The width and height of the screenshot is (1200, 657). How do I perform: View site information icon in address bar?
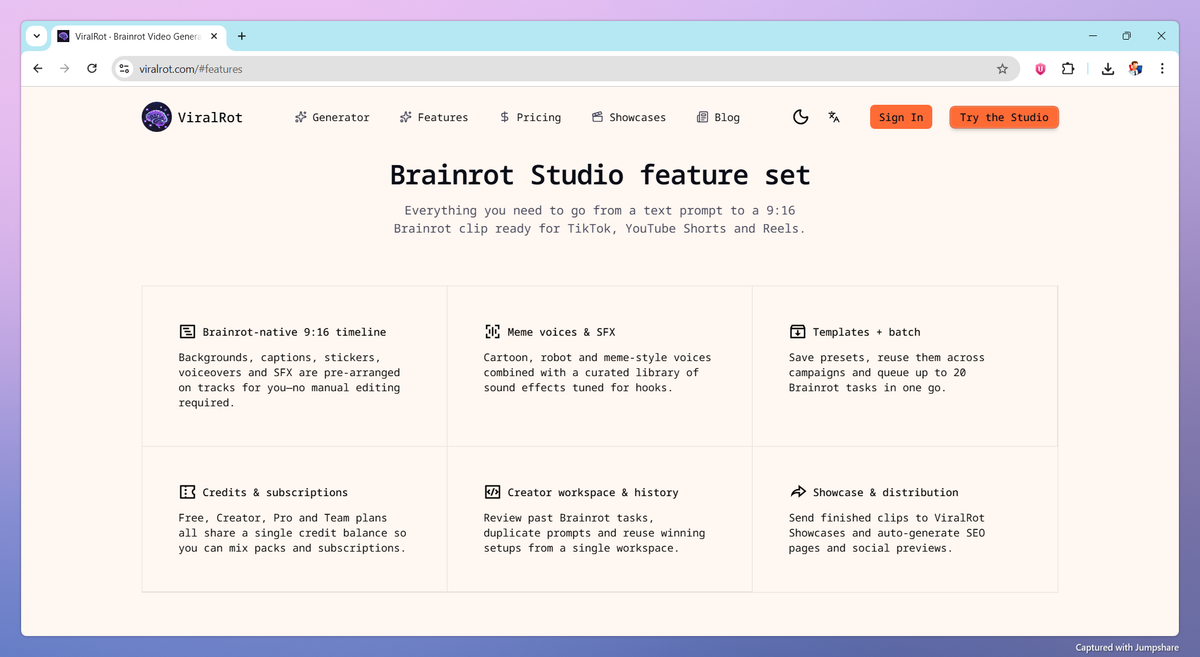[124, 69]
